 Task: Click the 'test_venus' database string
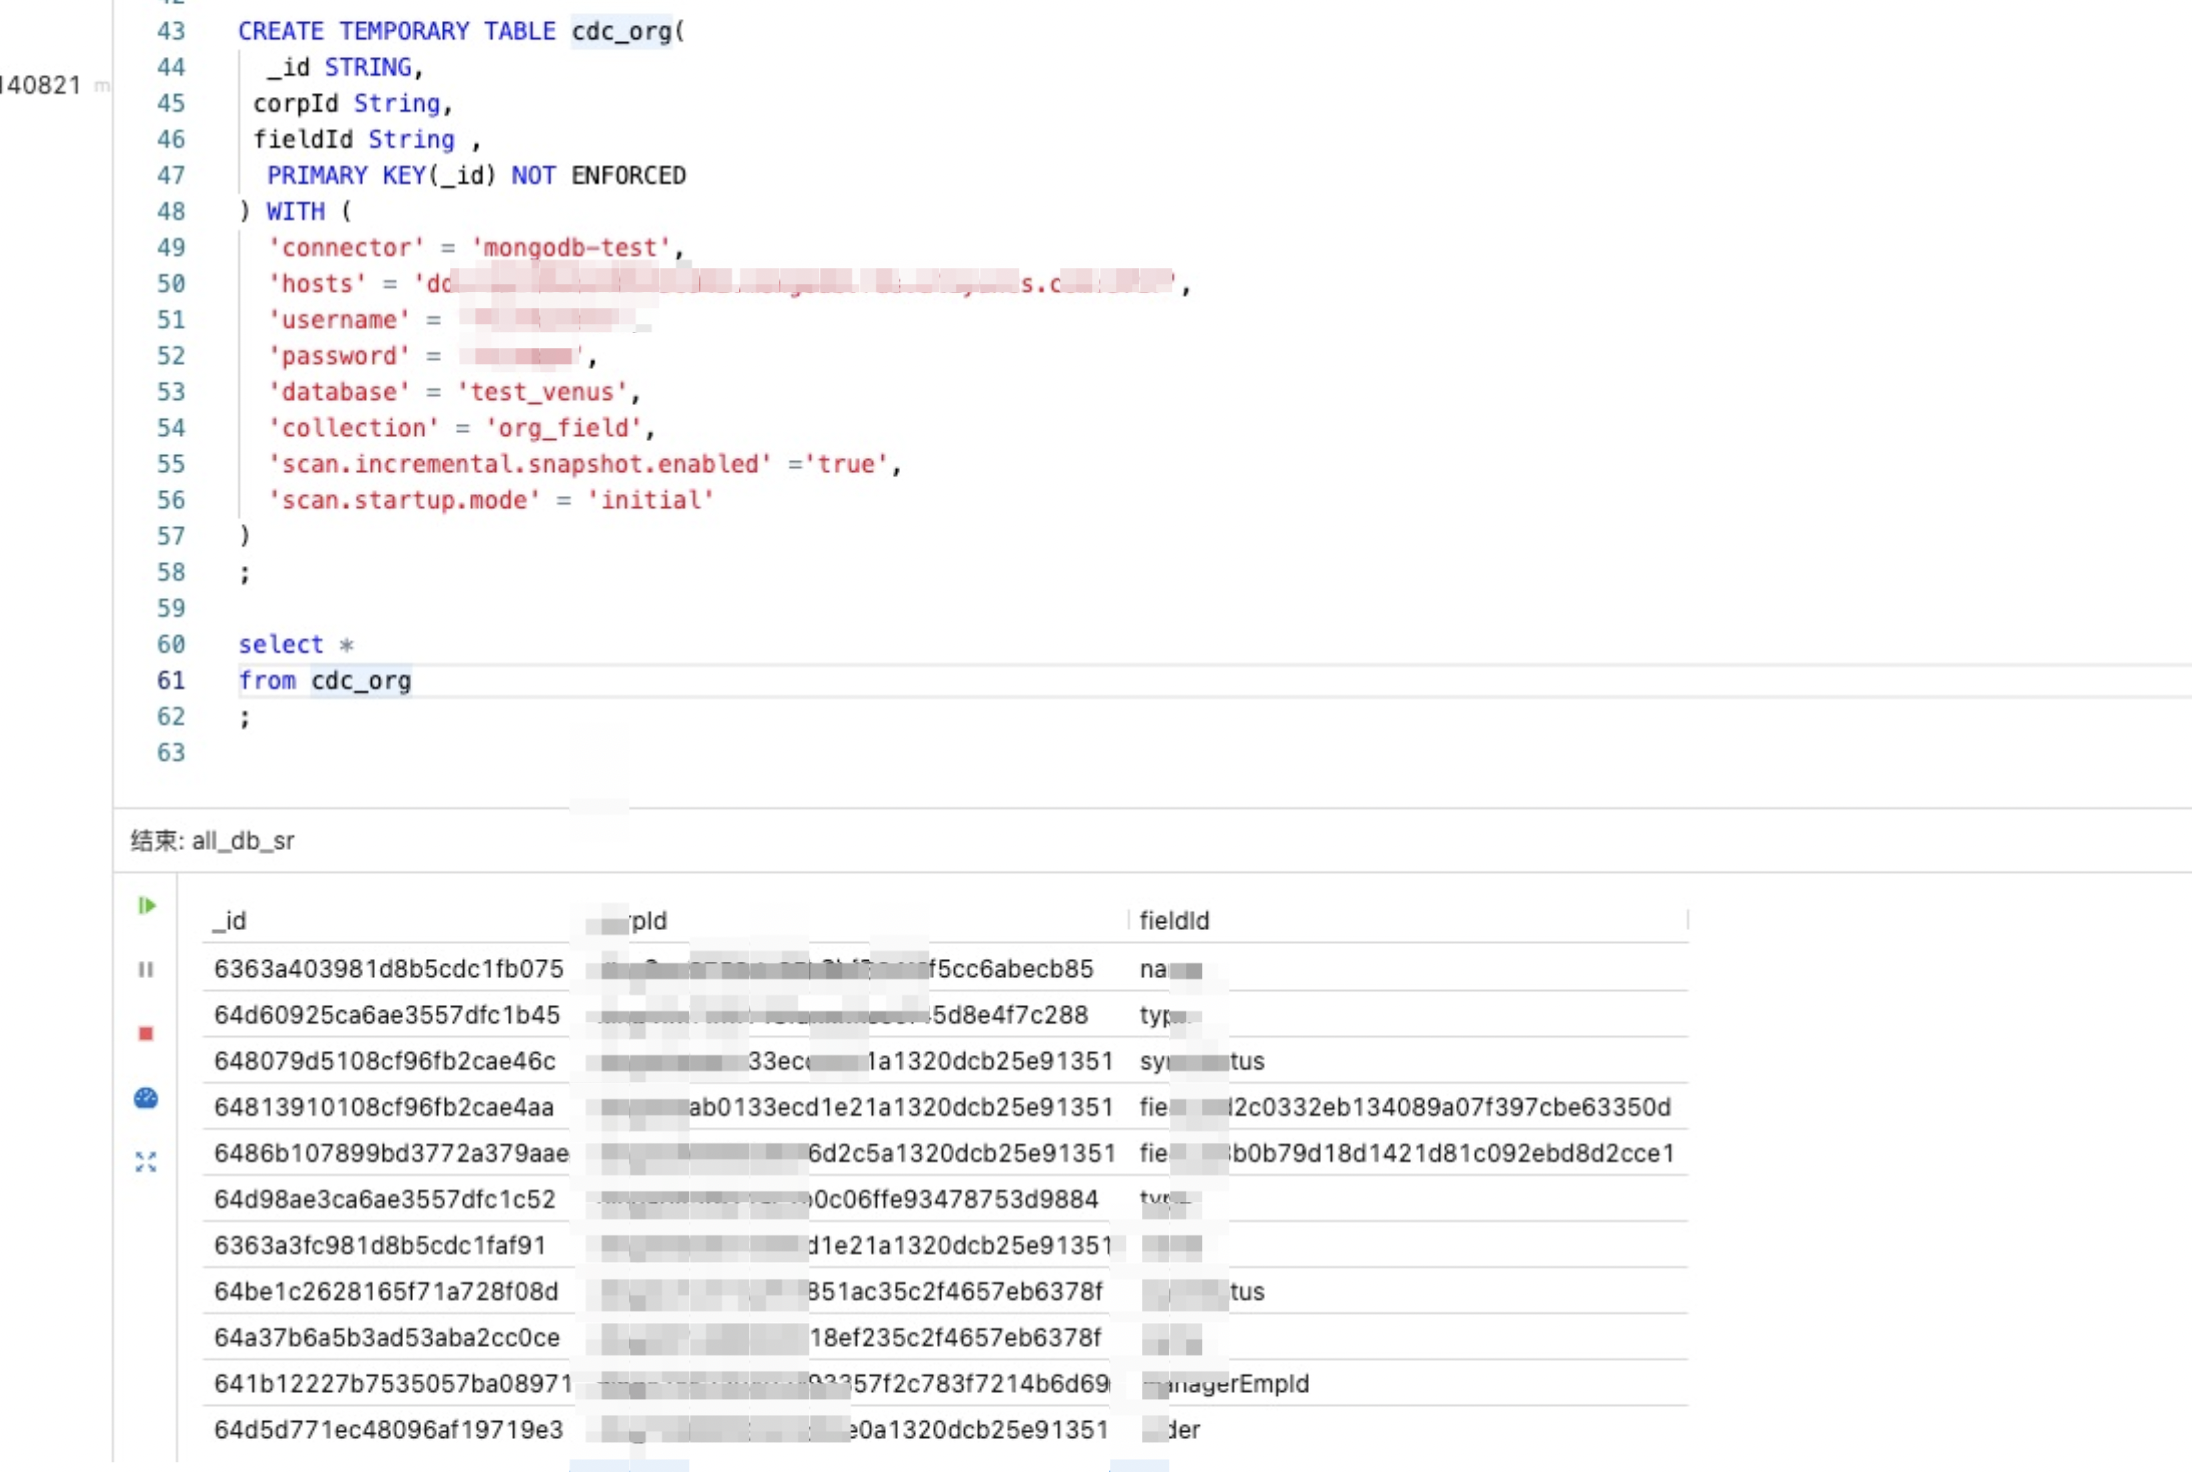point(542,392)
